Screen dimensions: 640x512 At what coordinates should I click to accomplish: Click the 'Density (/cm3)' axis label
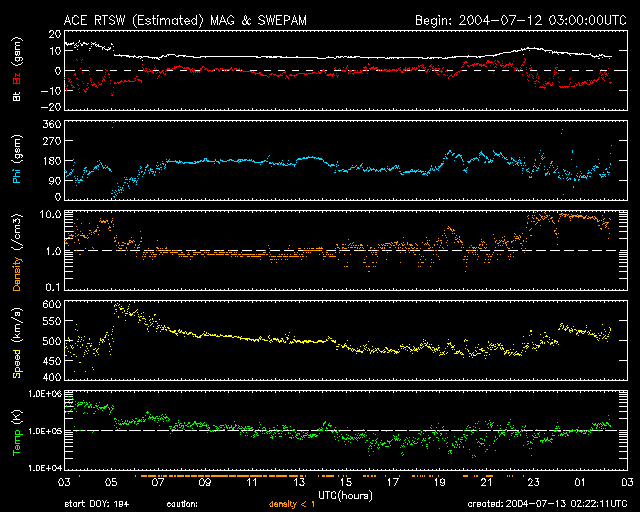pos(17,252)
